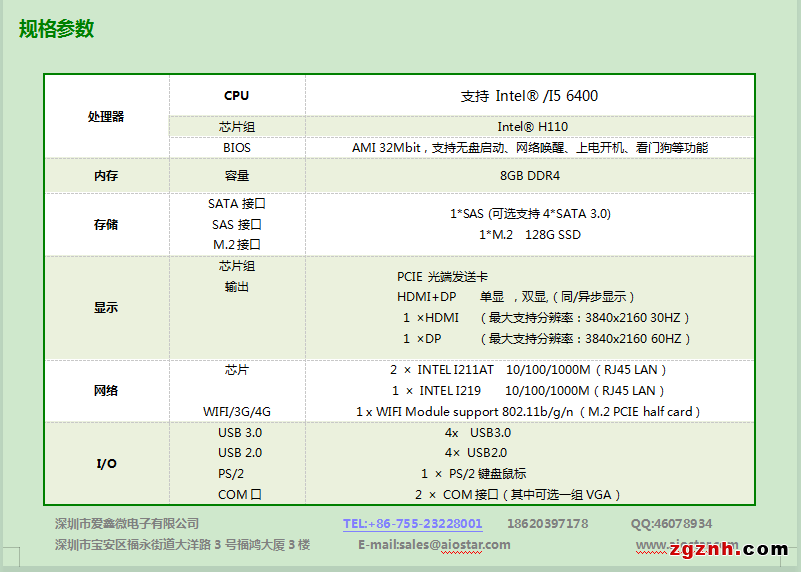Click the 1 ×DP 3840x2160 60HZ line
The width and height of the screenshot is (801, 572).
point(547,339)
